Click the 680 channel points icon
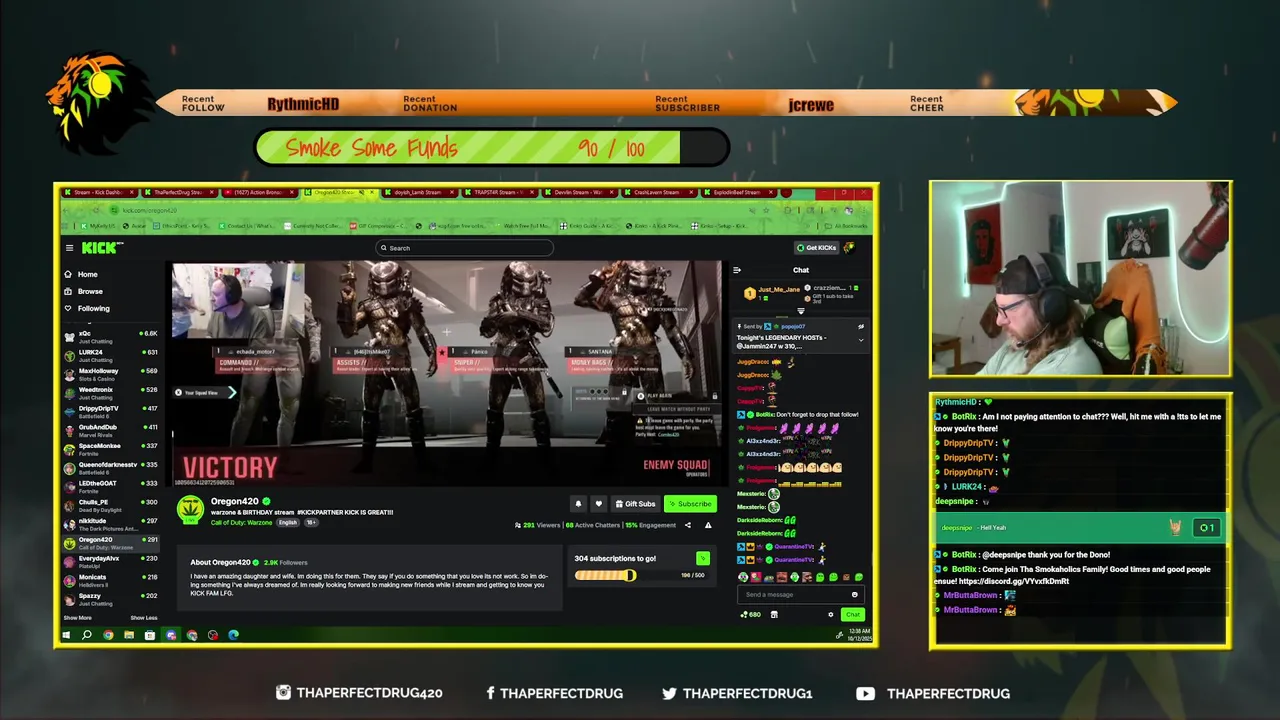This screenshot has height=720, width=1280. coord(744,614)
